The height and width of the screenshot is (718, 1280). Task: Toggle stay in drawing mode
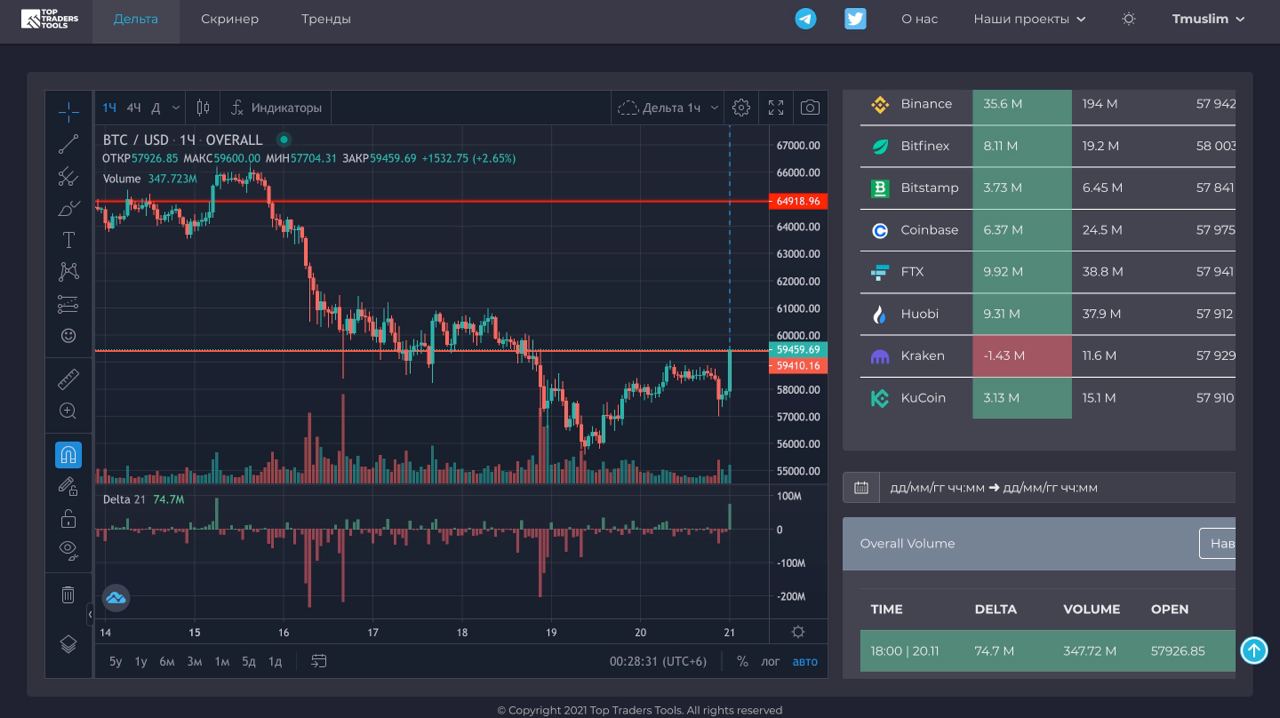tap(68, 487)
